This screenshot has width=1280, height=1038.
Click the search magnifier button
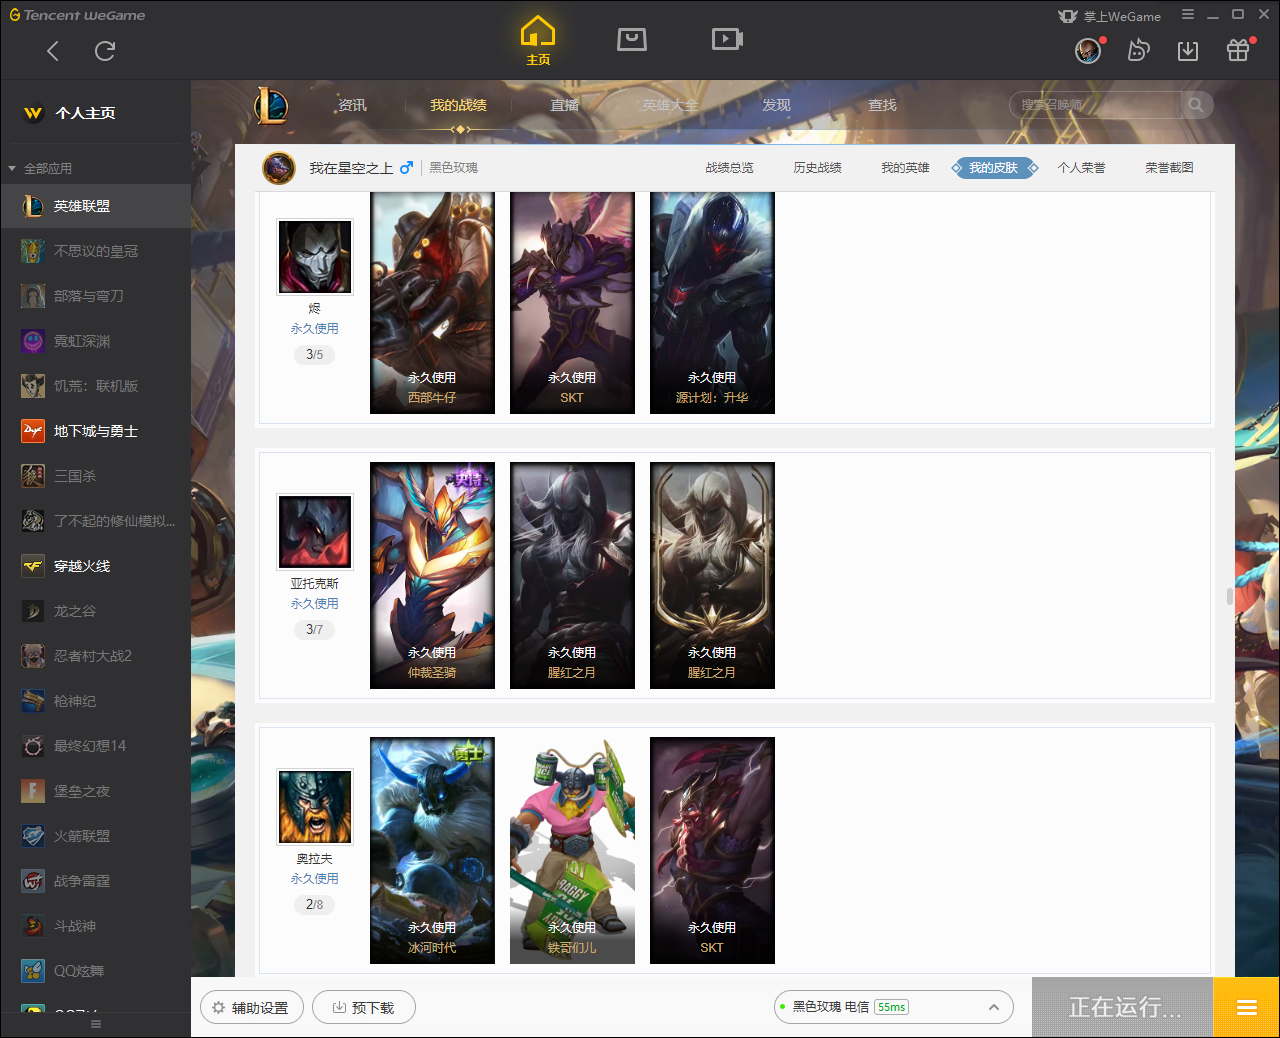click(1196, 105)
